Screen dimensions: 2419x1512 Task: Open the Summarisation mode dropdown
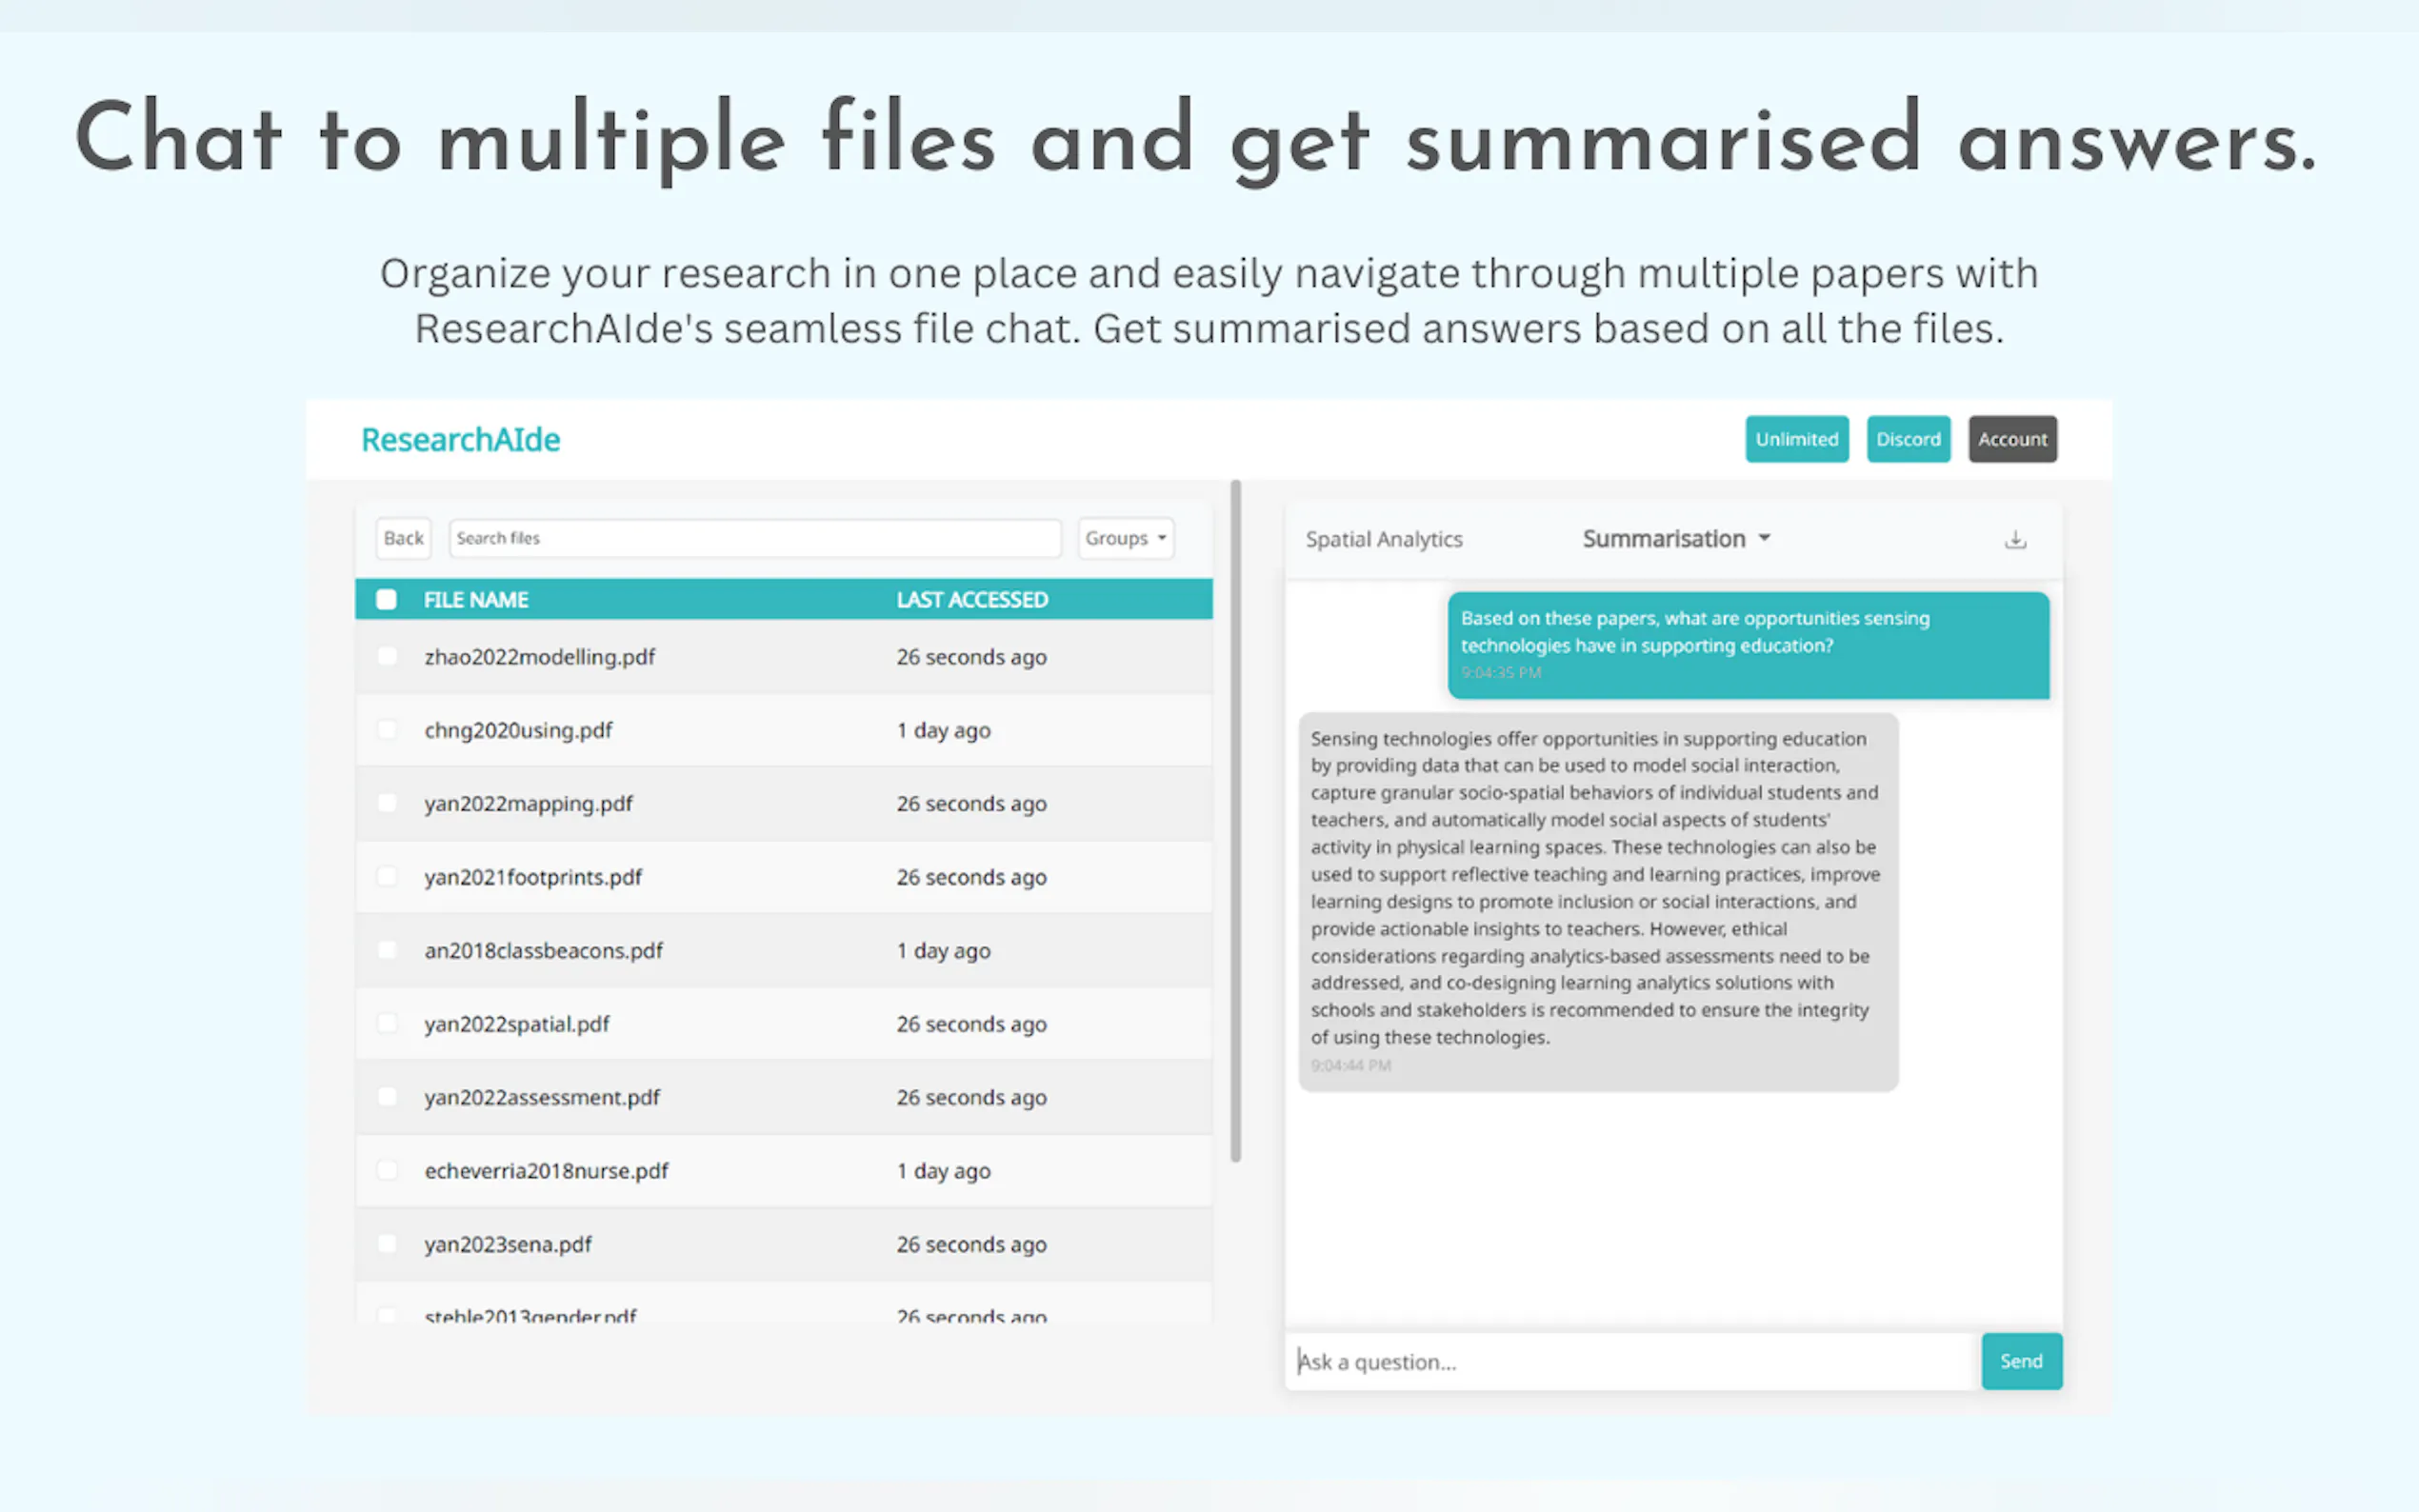(x=1663, y=538)
